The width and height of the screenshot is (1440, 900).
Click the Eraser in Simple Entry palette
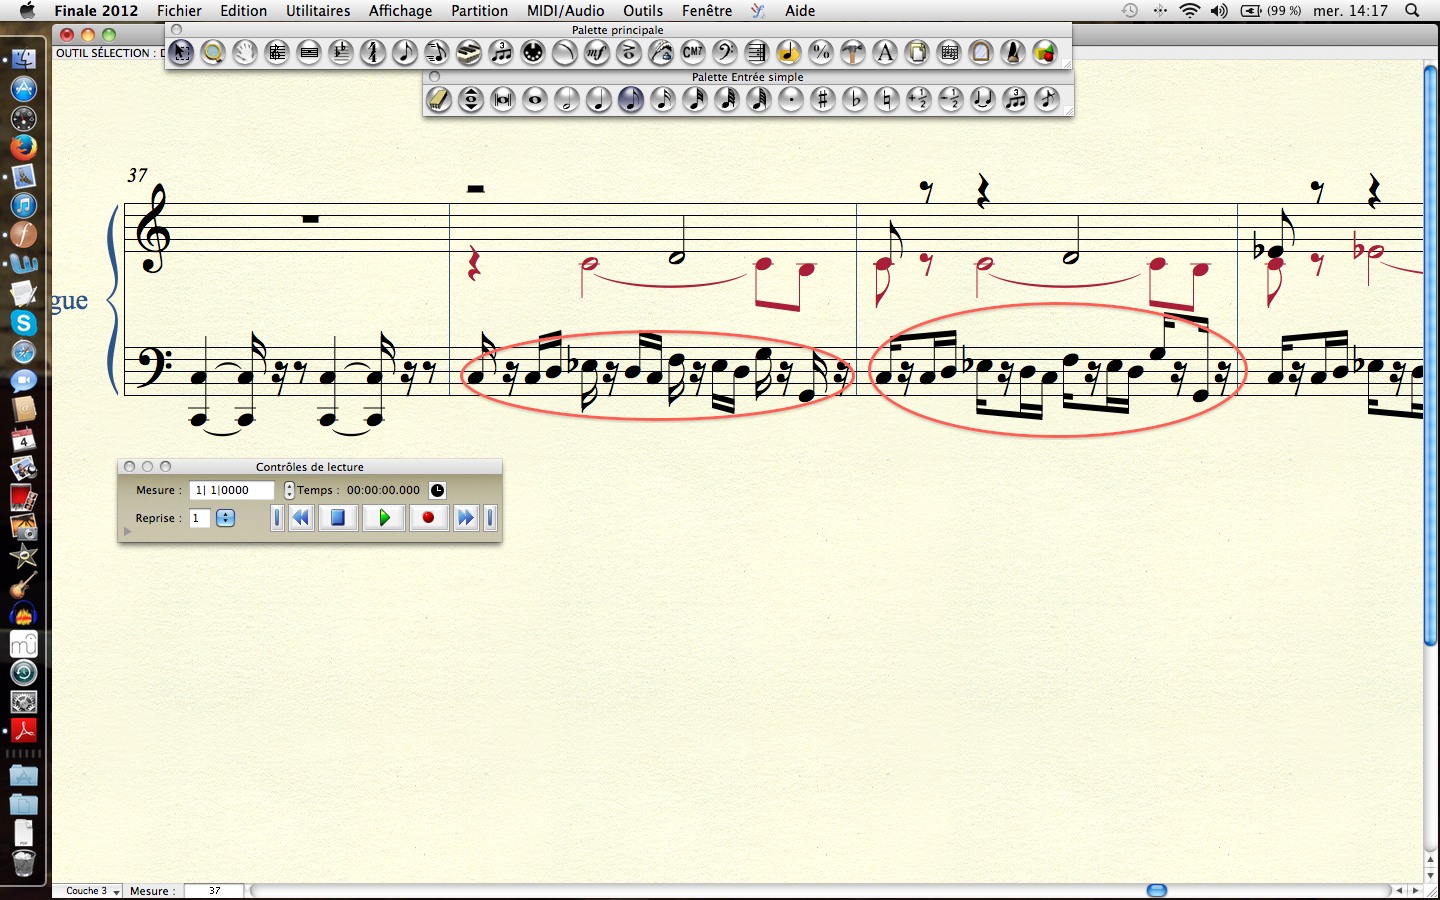439,99
